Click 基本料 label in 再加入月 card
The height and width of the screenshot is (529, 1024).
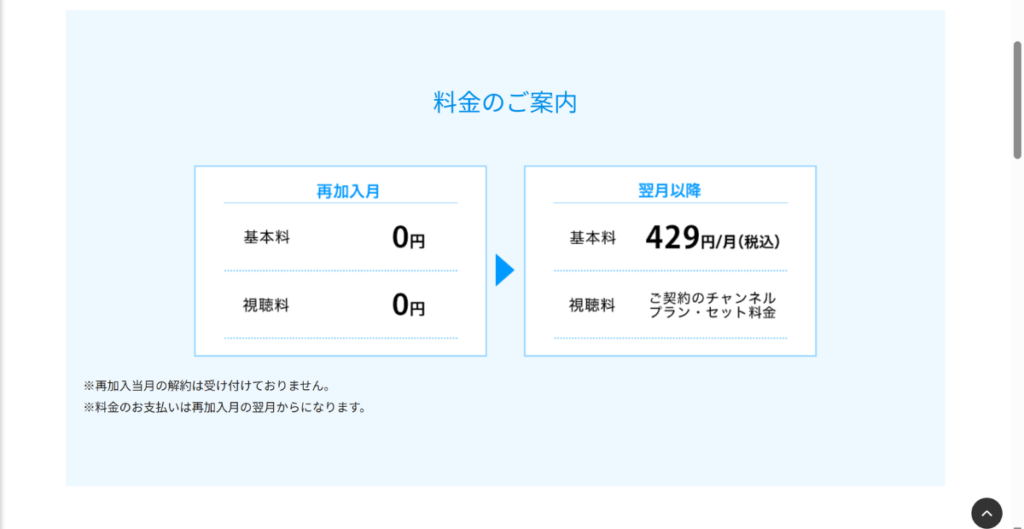tap(266, 238)
